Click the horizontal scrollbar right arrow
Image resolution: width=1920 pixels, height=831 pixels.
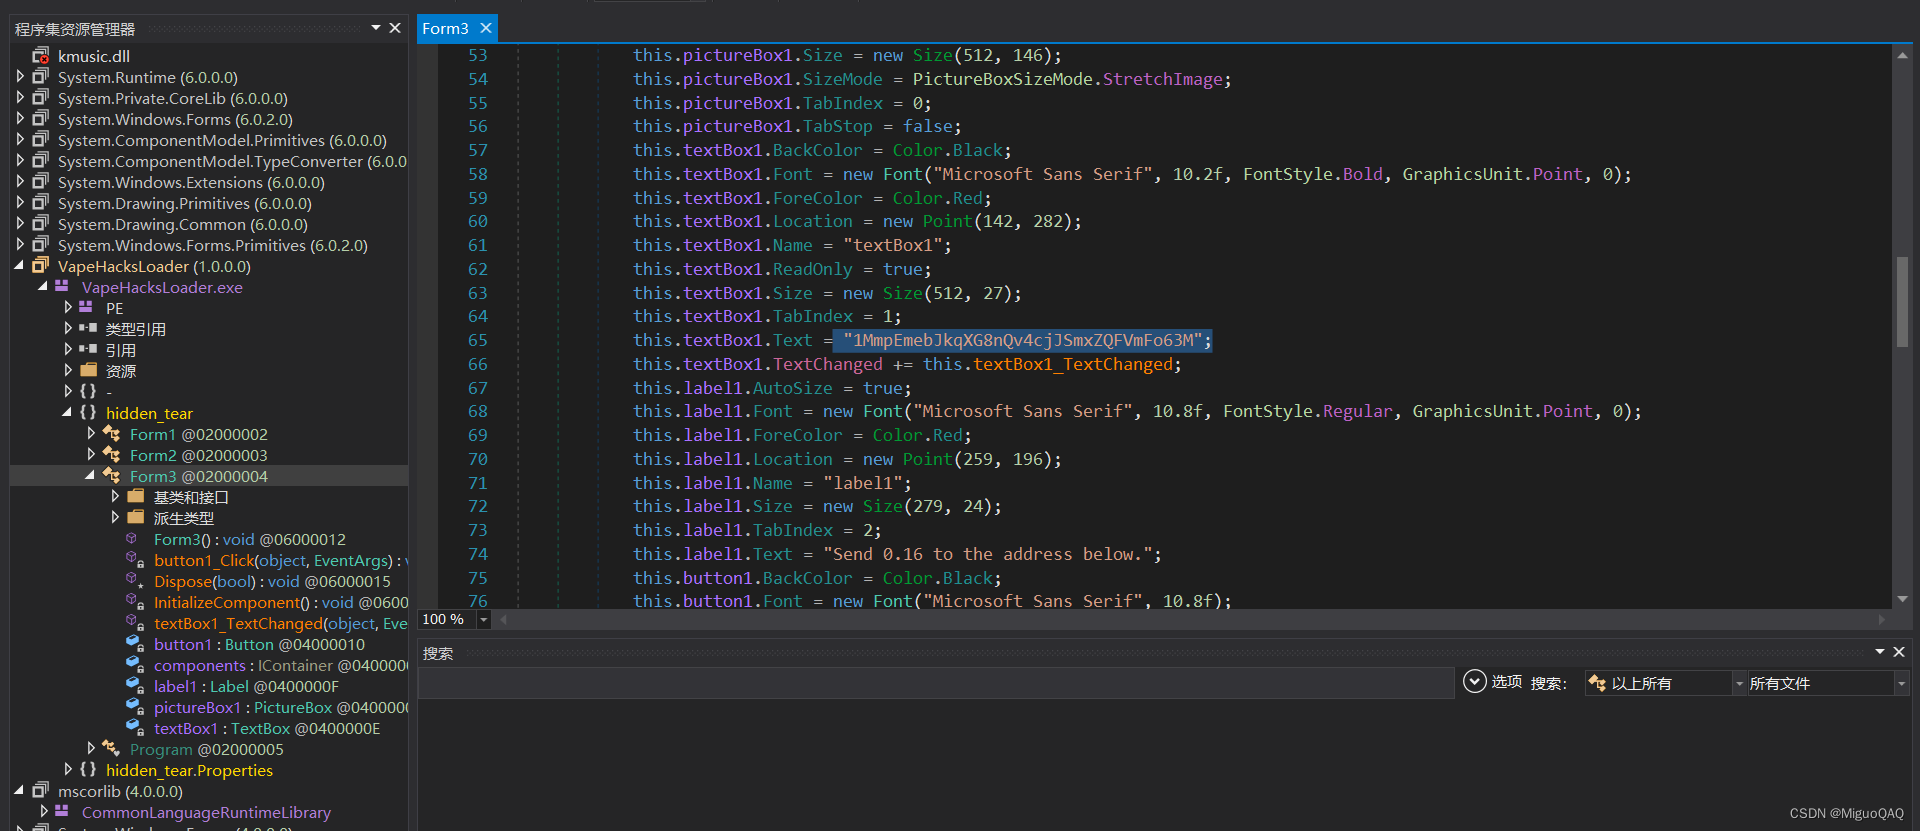pos(1882,620)
